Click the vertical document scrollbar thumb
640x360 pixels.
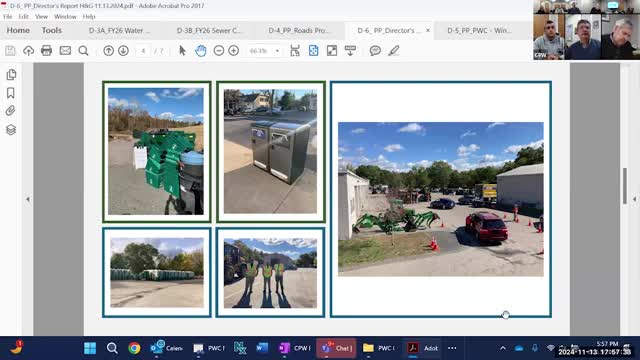[624, 186]
